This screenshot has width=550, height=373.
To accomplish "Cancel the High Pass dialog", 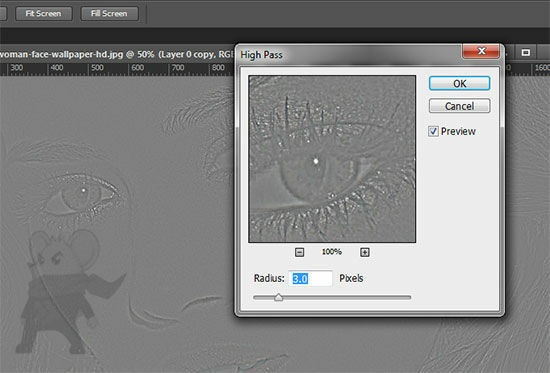I will pos(459,106).
